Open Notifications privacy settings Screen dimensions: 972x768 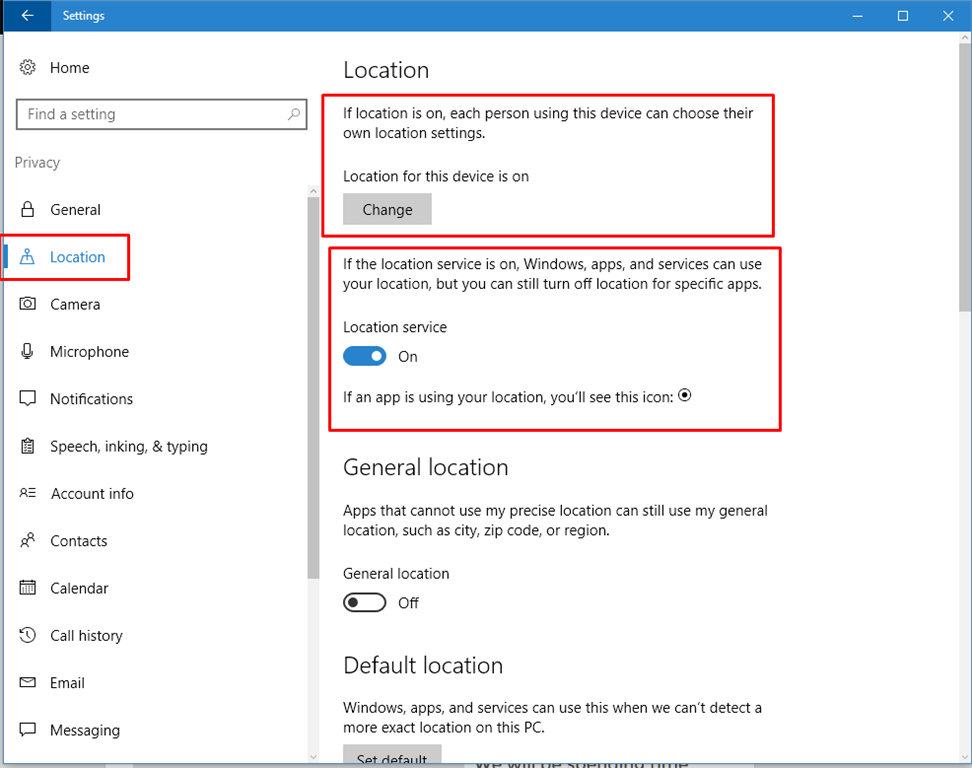pyautogui.click(x=91, y=399)
